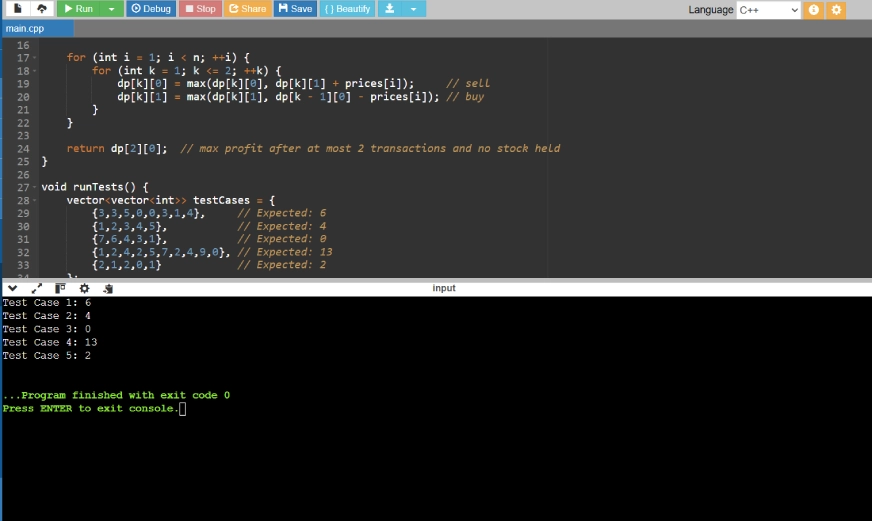Click the '{1,2,3,4,5},' test case
The height and width of the screenshot is (521, 872).
[130, 226]
